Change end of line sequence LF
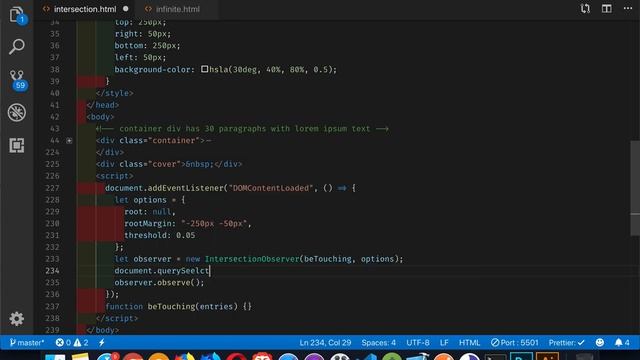The width and height of the screenshot is (640, 360). tap(444, 342)
